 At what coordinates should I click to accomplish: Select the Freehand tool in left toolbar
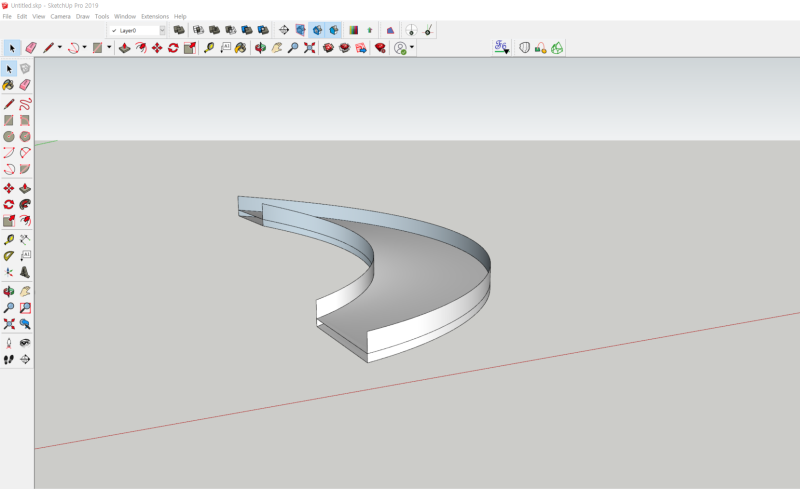pyautogui.click(x=25, y=103)
